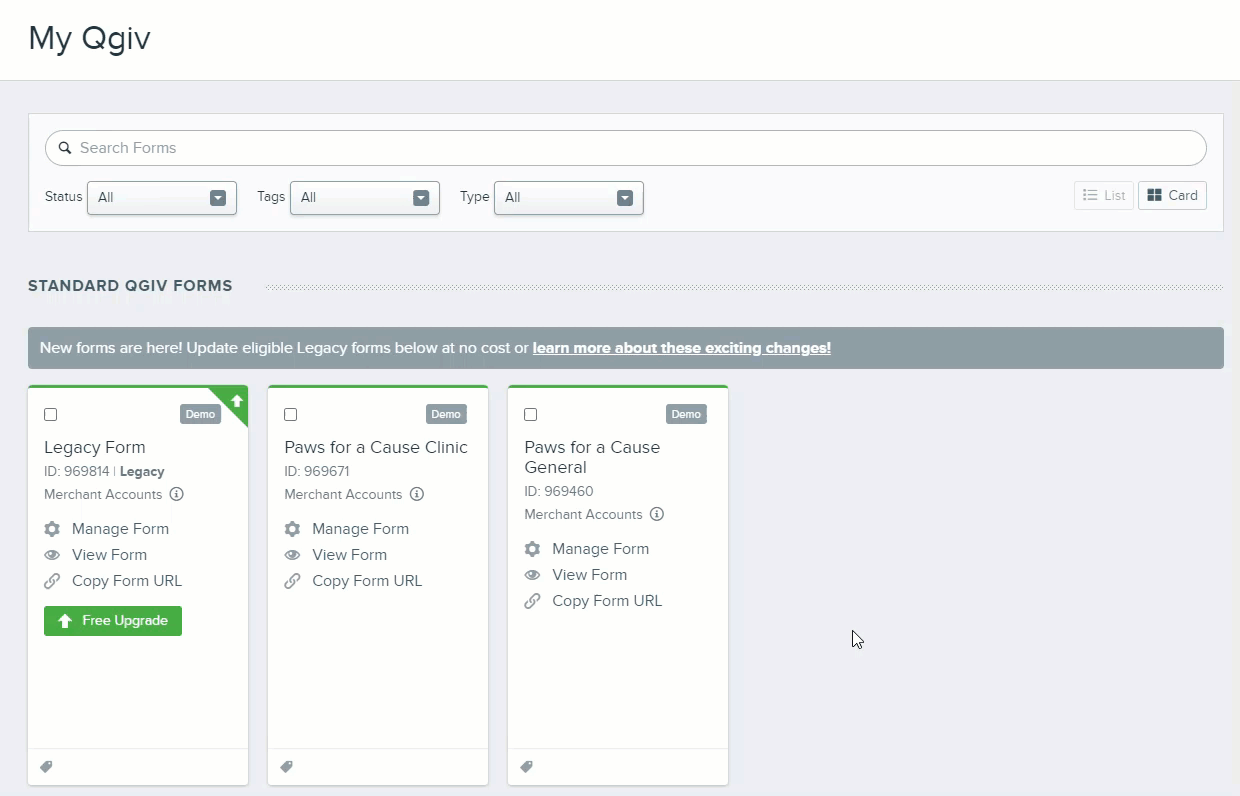Click the Demo badge on Paws for a Cause General
This screenshot has width=1240, height=796.
point(686,414)
